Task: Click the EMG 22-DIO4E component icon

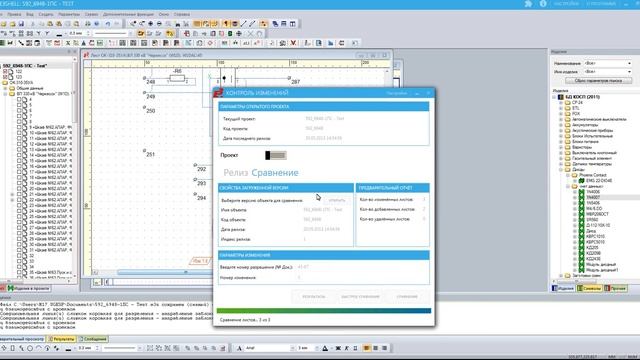Action: pos(581,180)
